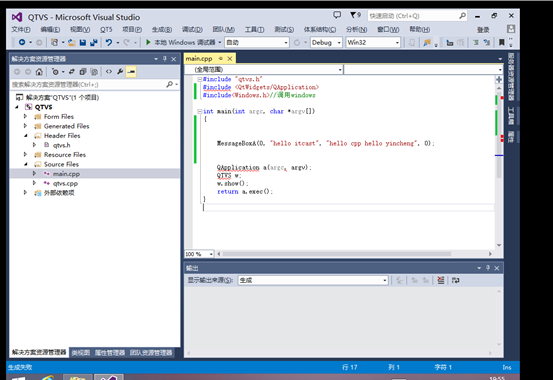Open the global scope dropdown in editor
553x380 pixels.
click(340, 70)
